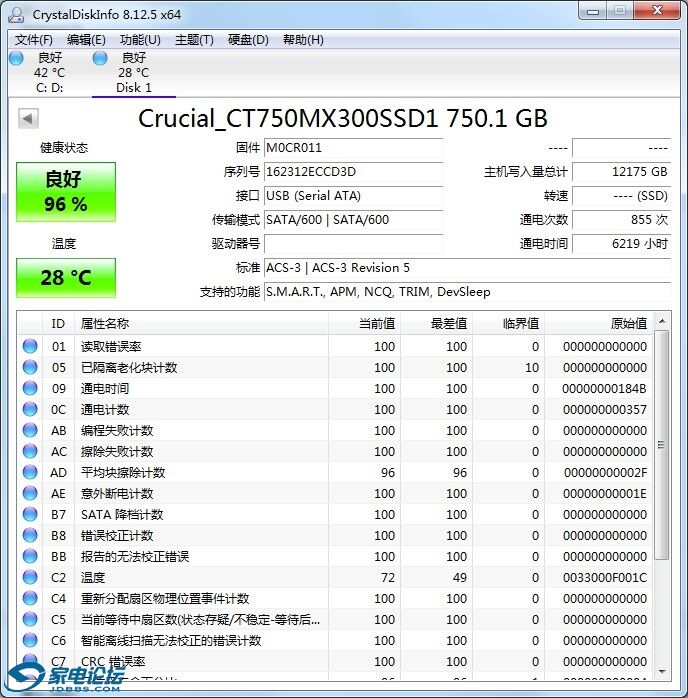Click the vertical scrollbar thumb of the attribute list
The image size is (688, 698).
[x=662, y=445]
